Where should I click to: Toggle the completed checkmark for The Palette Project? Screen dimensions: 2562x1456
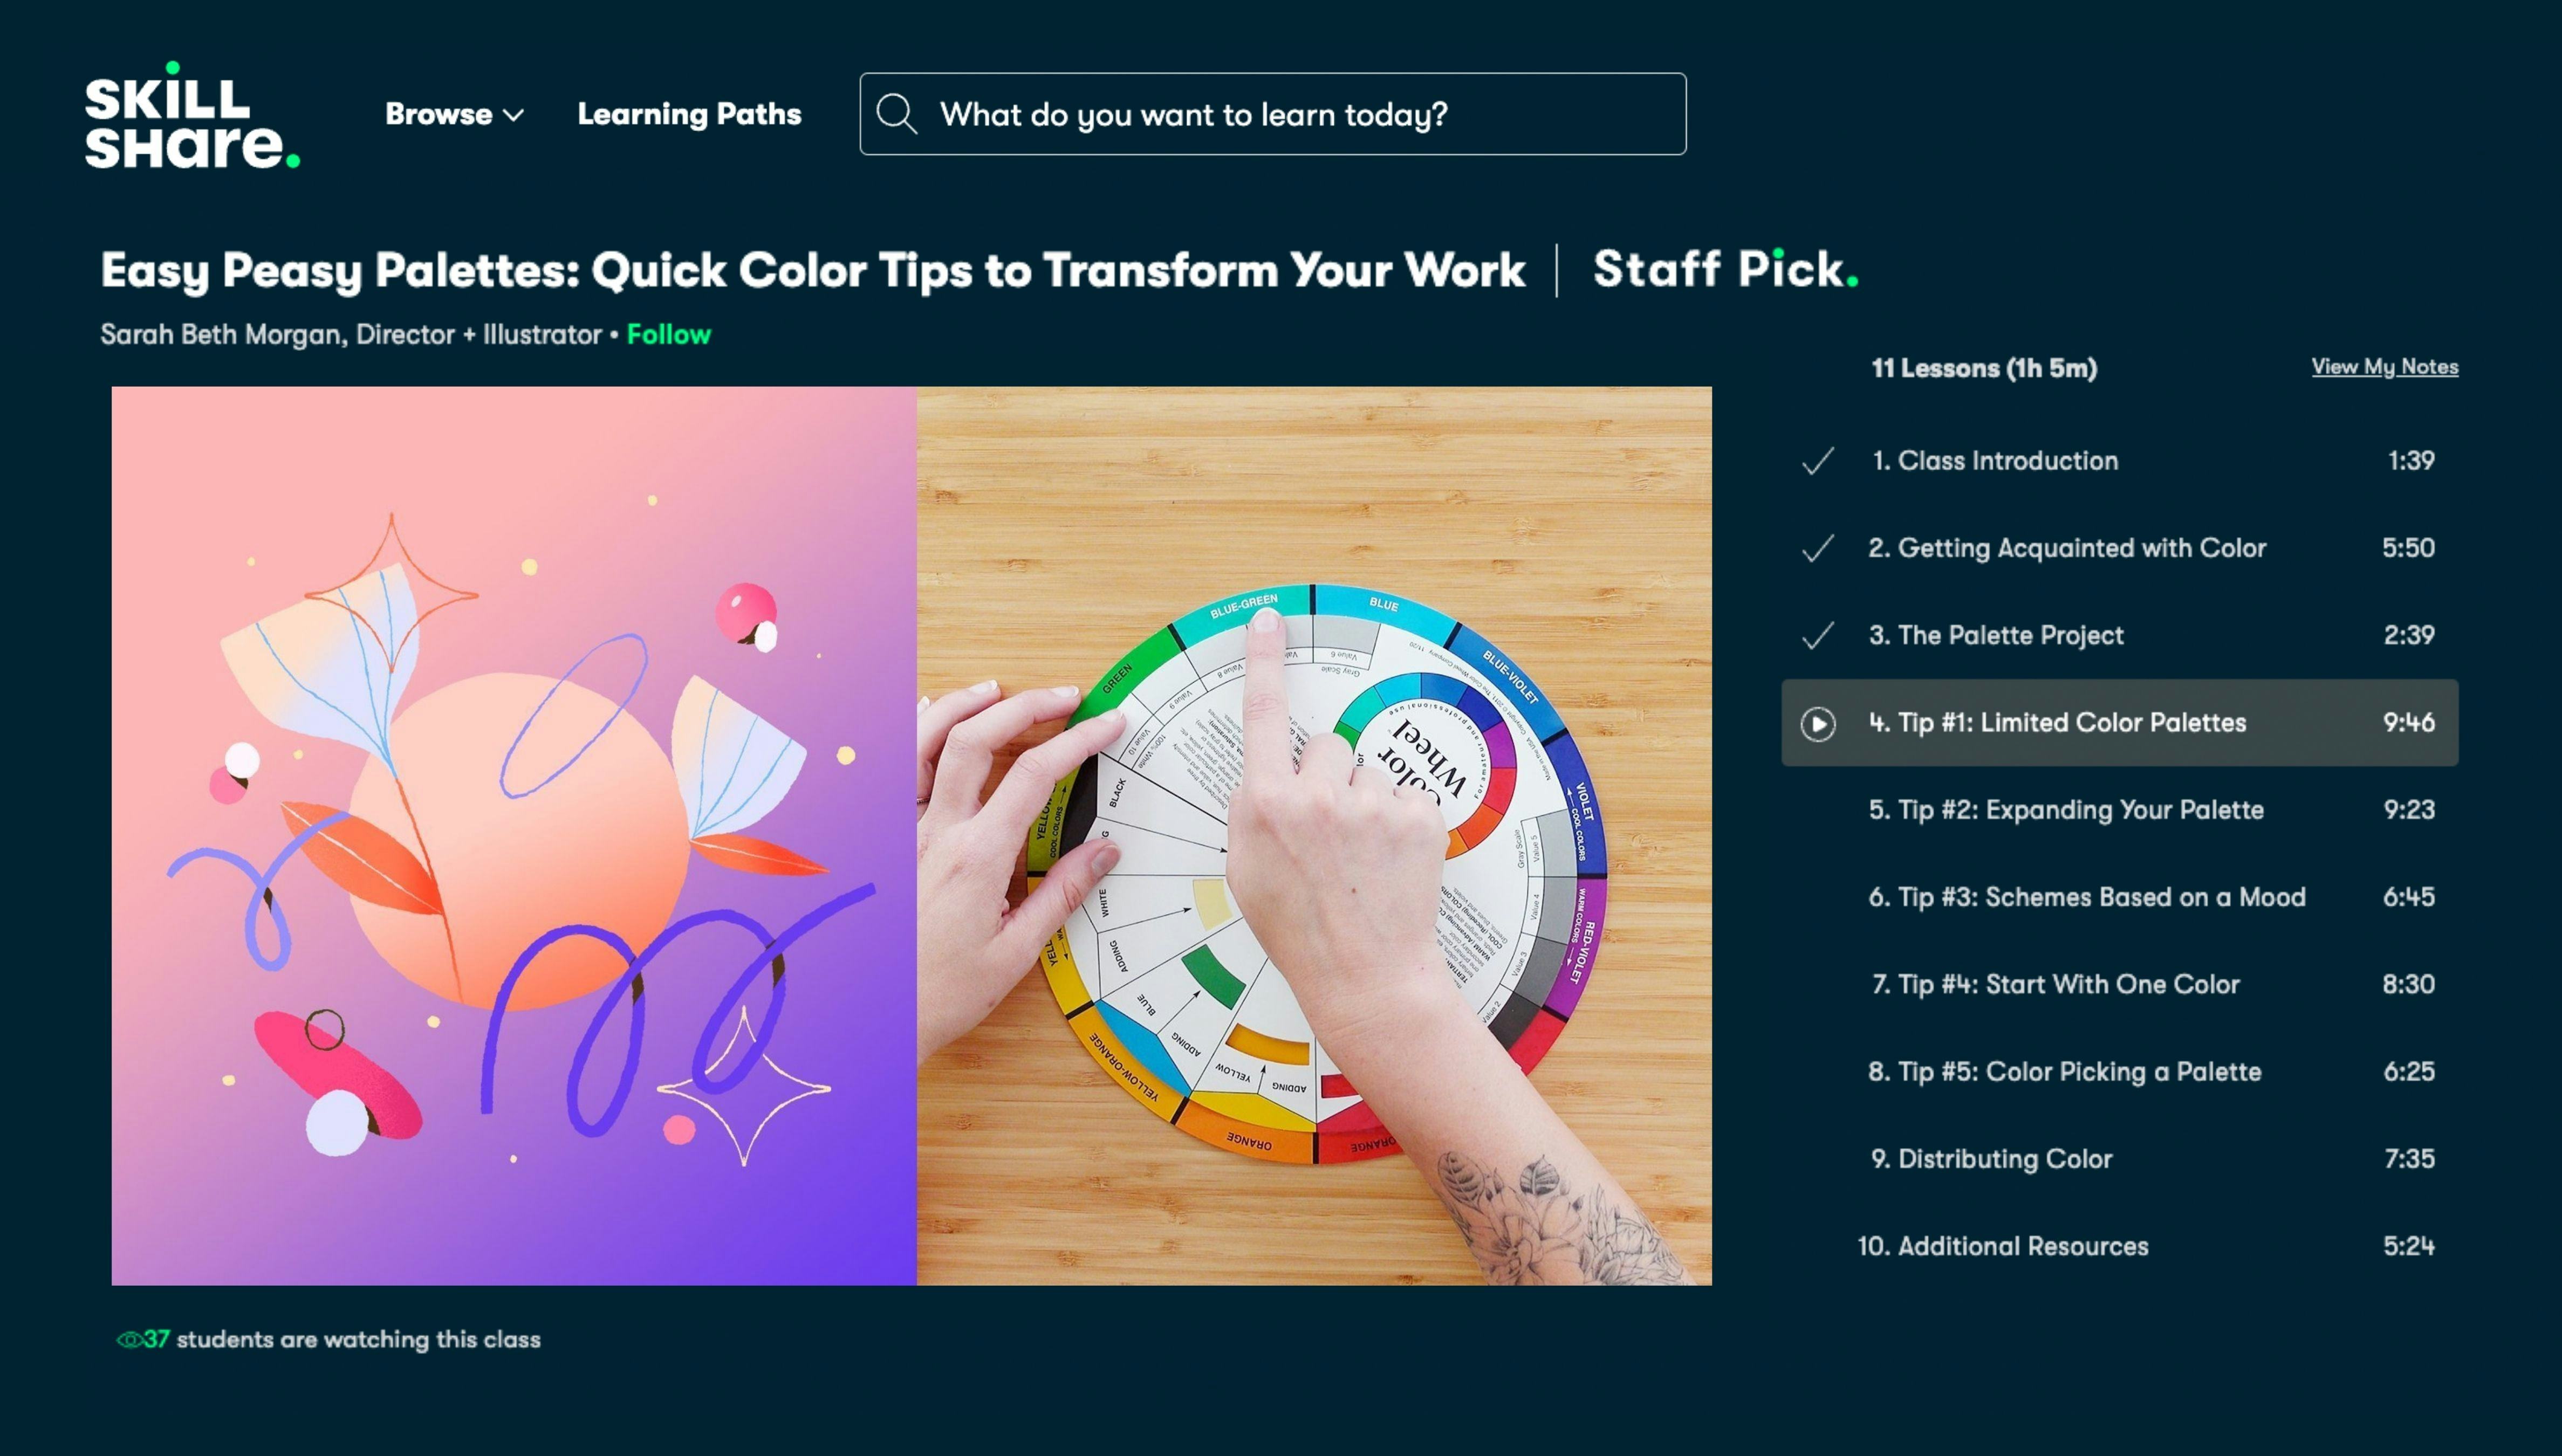click(1818, 636)
